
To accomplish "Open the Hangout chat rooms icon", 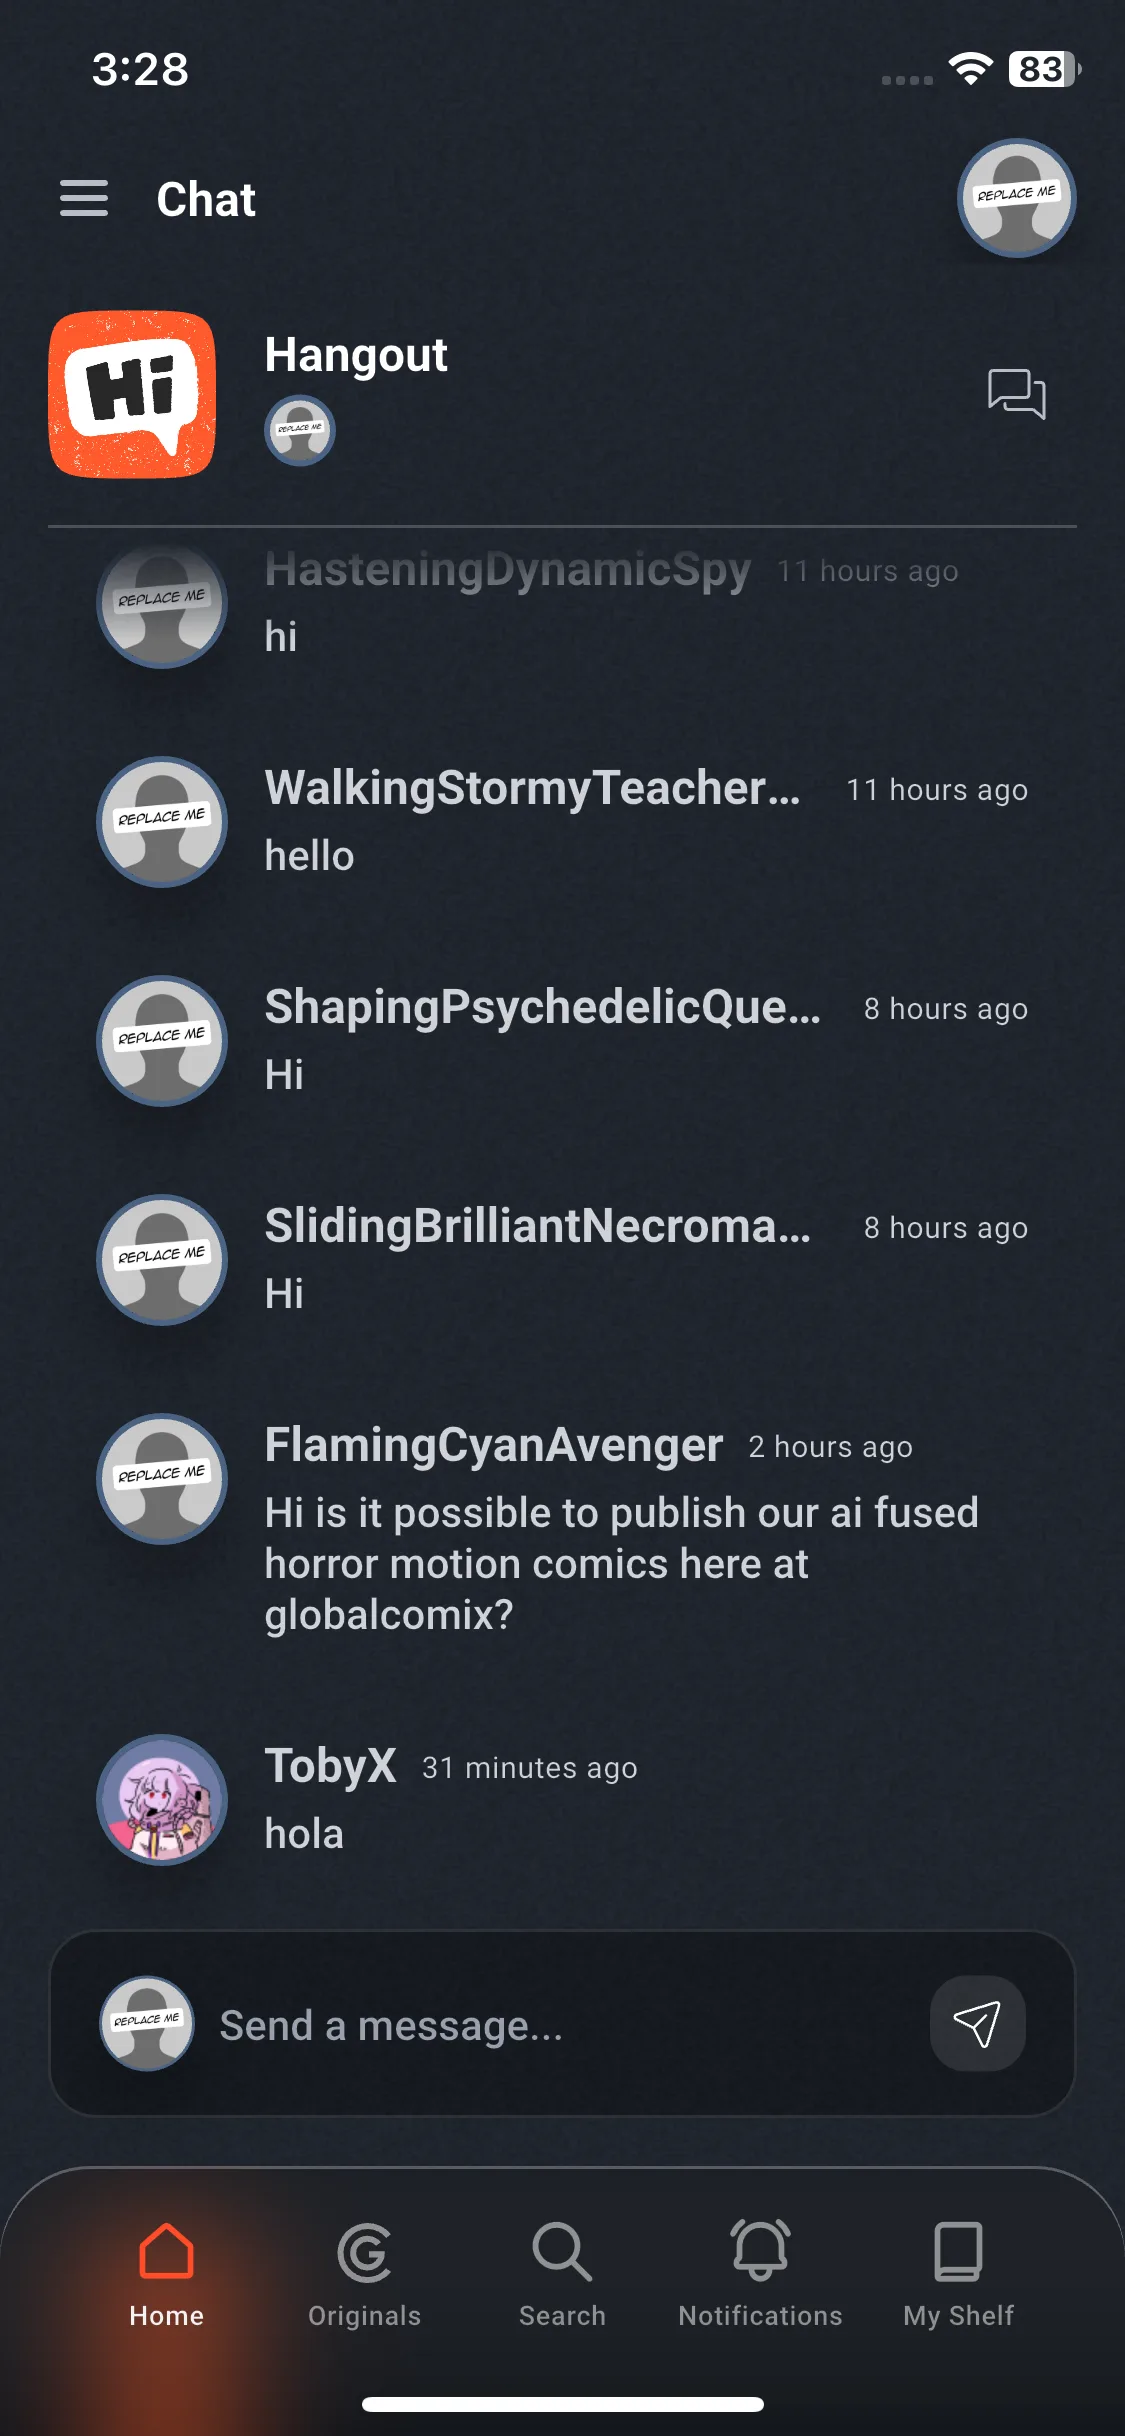I will pyautogui.click(x=1016, y=393).
